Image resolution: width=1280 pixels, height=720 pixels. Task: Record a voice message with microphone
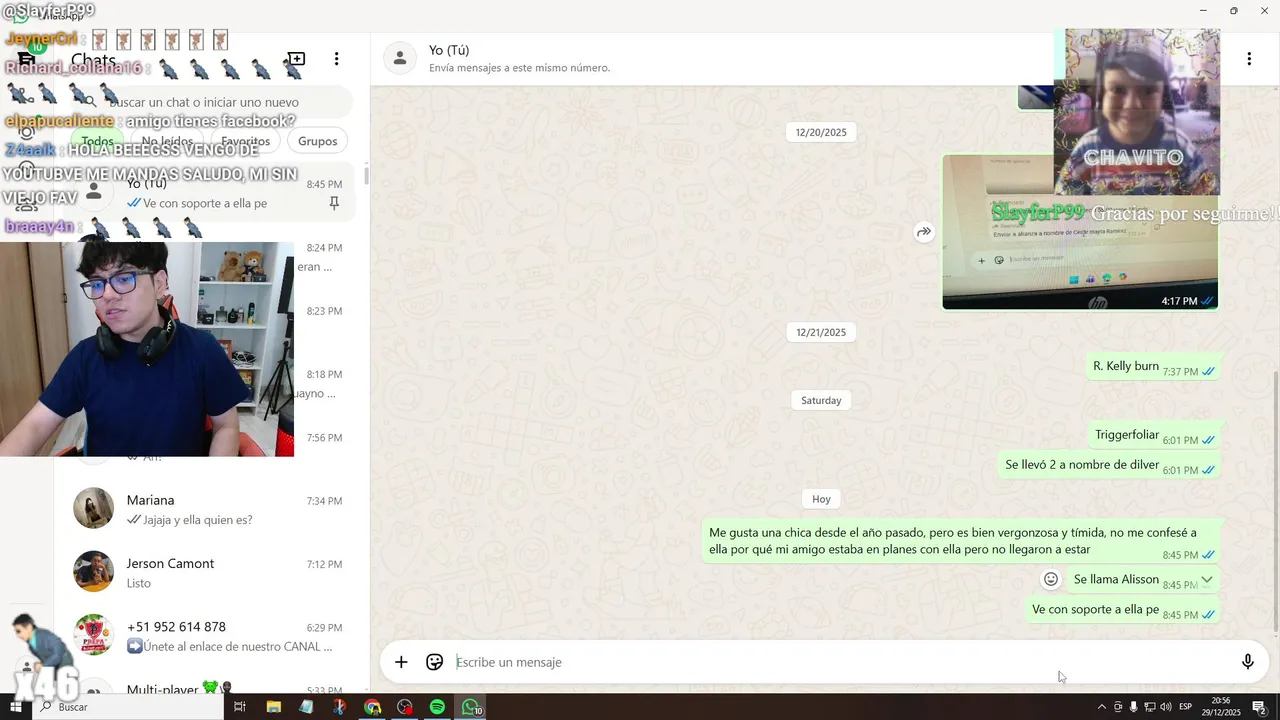pyautogui.click(x=1248, y=662)
